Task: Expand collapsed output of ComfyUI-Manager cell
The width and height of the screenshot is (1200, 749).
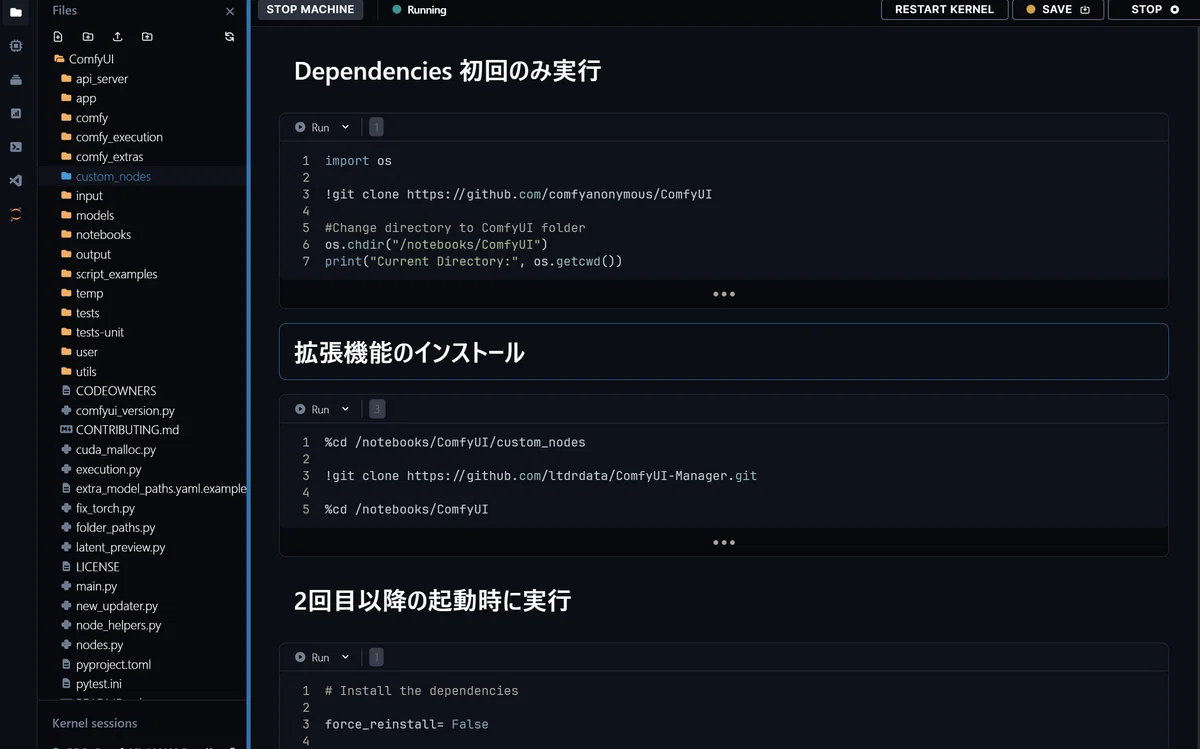Action: [x=724, y=543]
